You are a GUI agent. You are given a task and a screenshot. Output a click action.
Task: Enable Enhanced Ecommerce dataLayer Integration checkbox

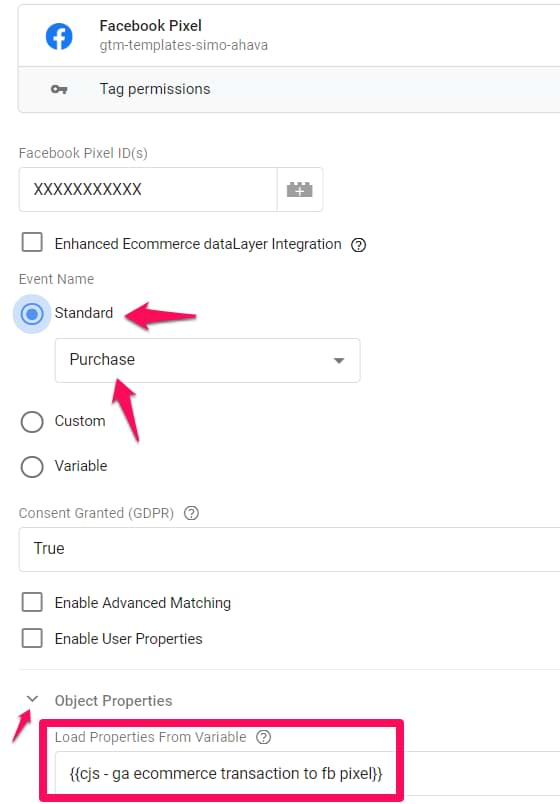pyautogui.click(x=32, y=242)
